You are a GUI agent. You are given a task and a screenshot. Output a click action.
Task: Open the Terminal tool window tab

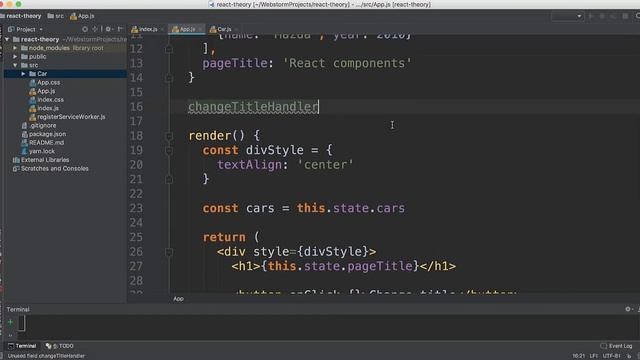click(22, 346)
